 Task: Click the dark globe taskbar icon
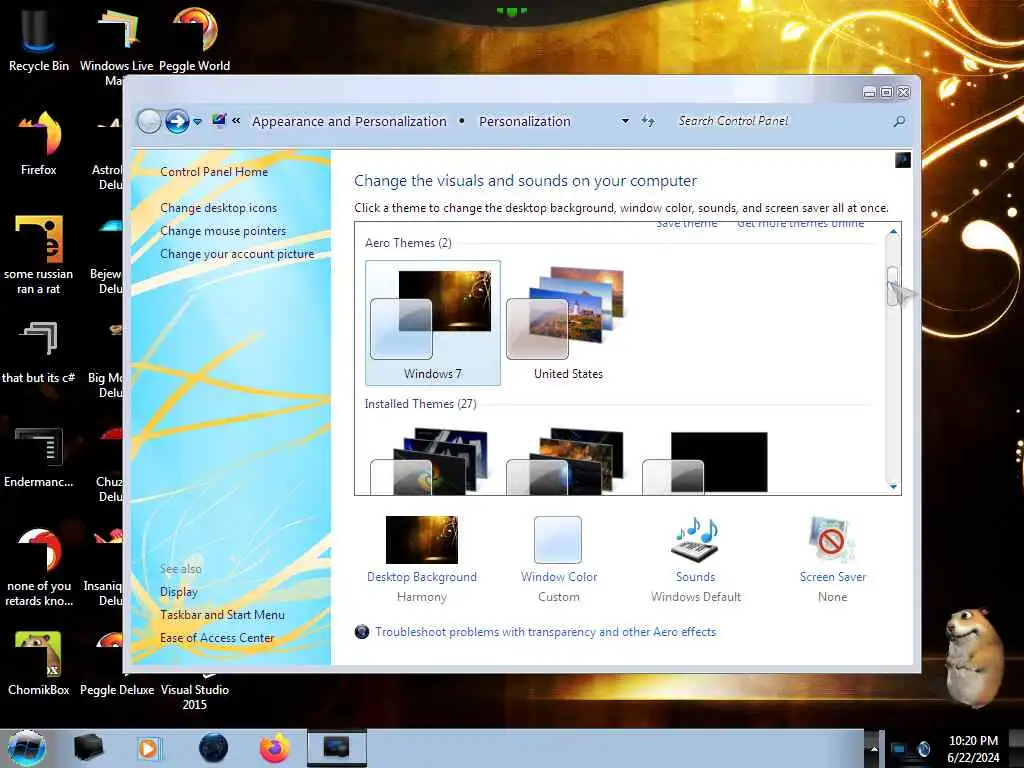click(x=213, y=748)
